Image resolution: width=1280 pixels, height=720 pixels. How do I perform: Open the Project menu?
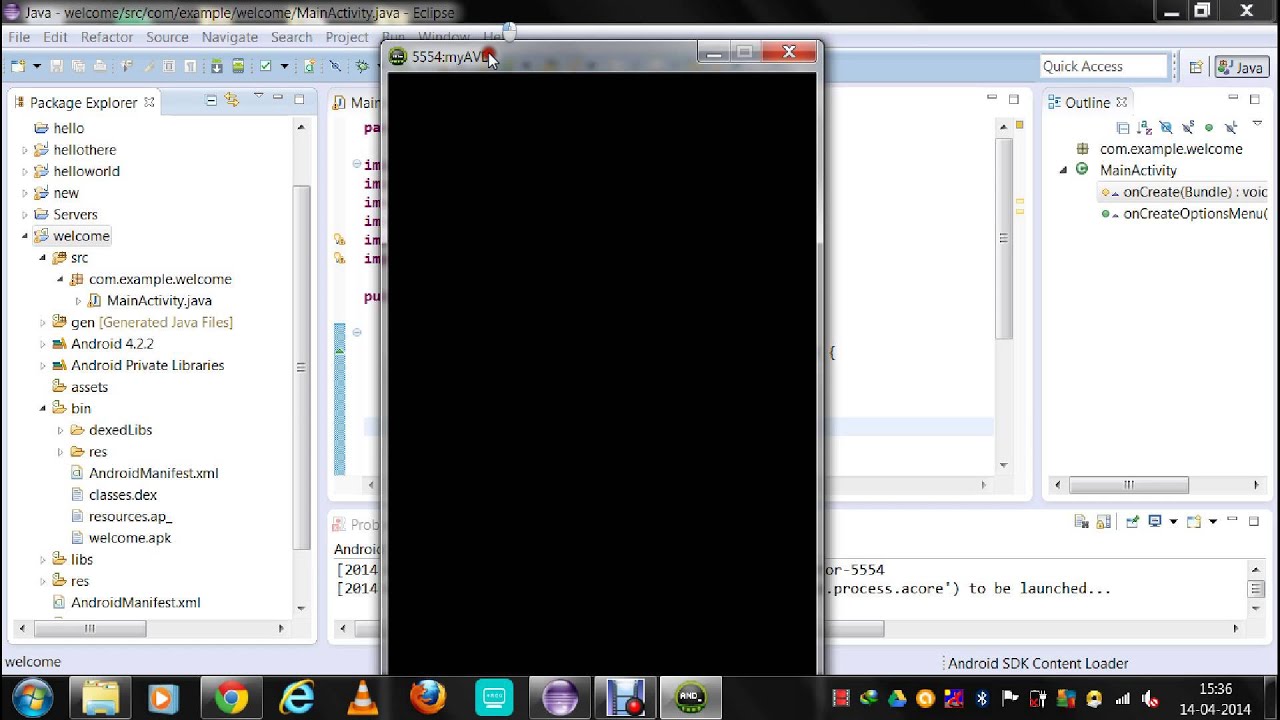347,37
